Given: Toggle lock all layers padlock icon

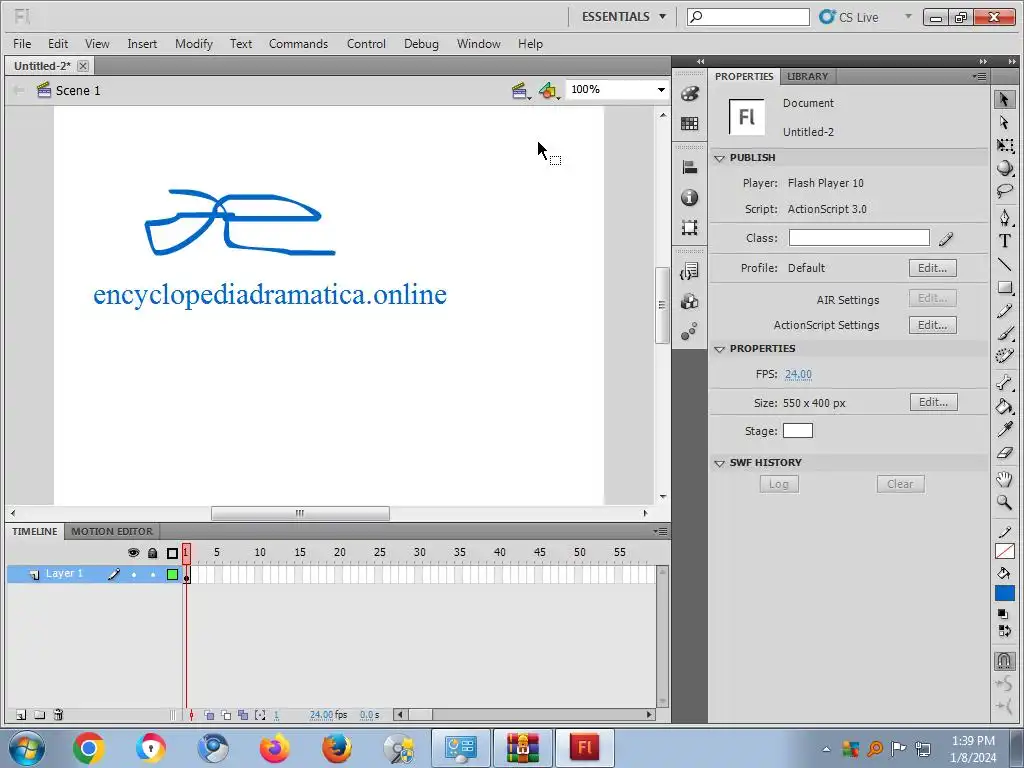Looking at the screenshot, I should point(153,553).
